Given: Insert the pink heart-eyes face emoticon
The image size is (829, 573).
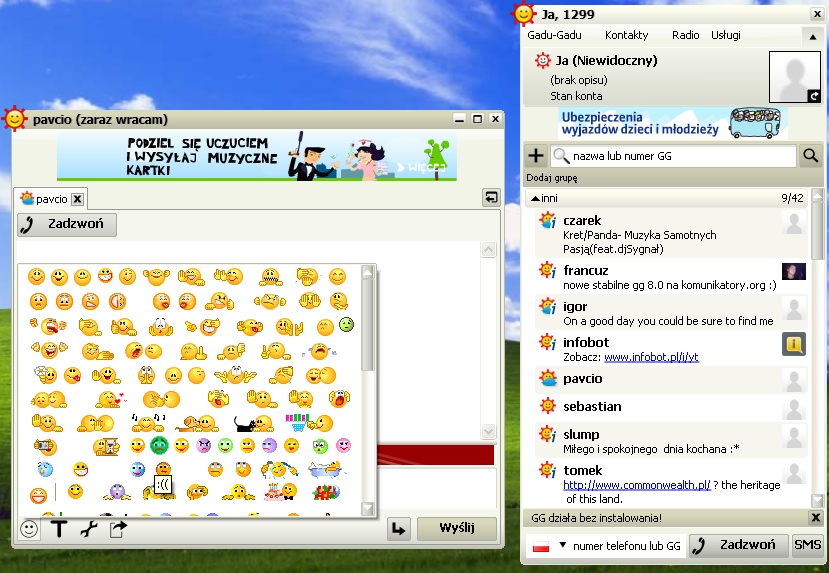Looking at the screenshot, I should tap(343, 446).
